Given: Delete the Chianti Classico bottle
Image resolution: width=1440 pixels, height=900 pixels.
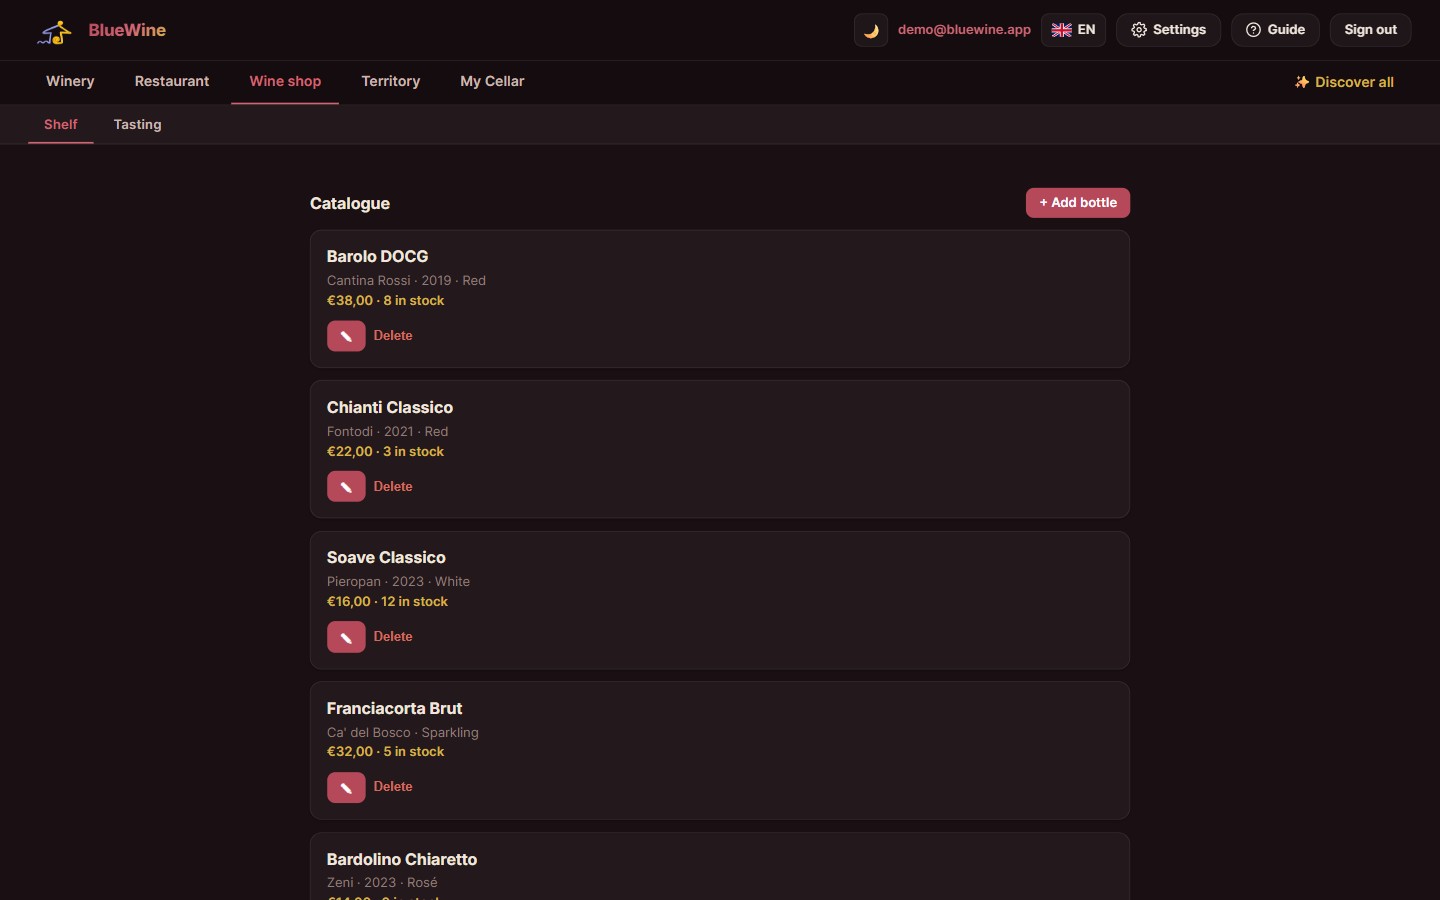Looking at the screenshot, I should tap(393, 487).
